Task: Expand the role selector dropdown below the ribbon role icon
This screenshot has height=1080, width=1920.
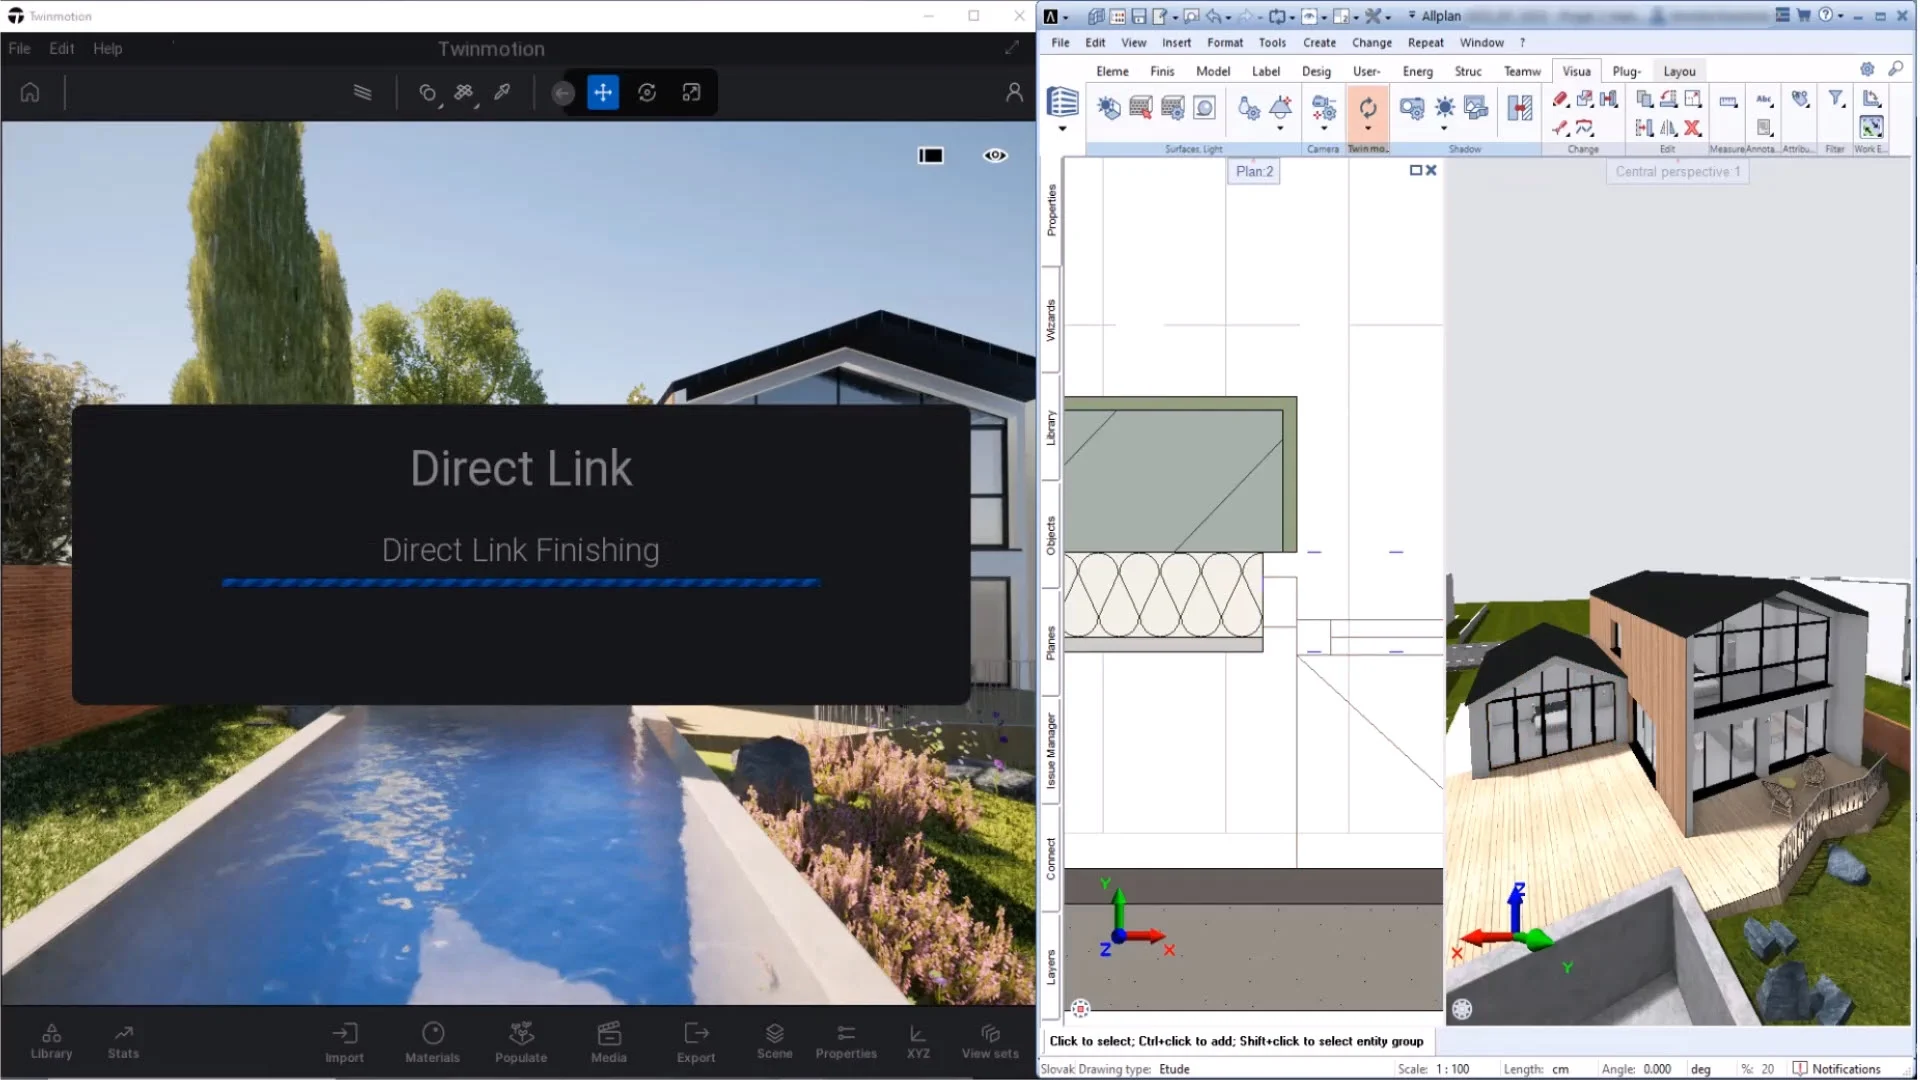Action: pyautogui.click(x=1062, y=129)
